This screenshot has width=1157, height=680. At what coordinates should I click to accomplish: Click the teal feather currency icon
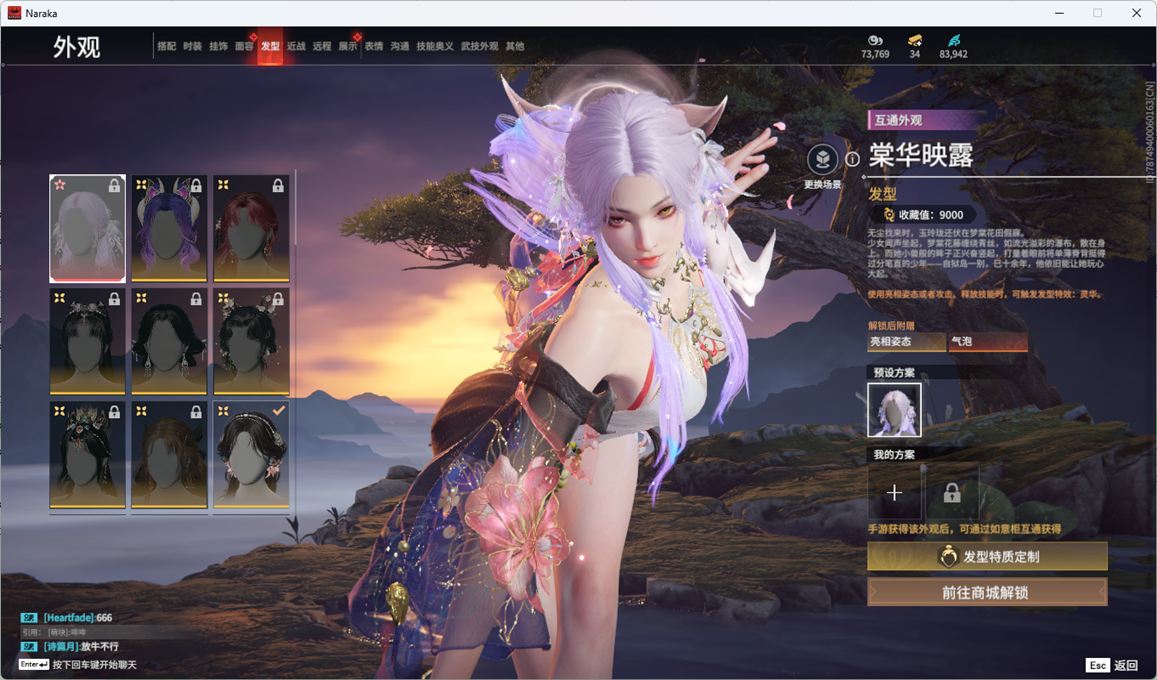(x=953, y=40)
